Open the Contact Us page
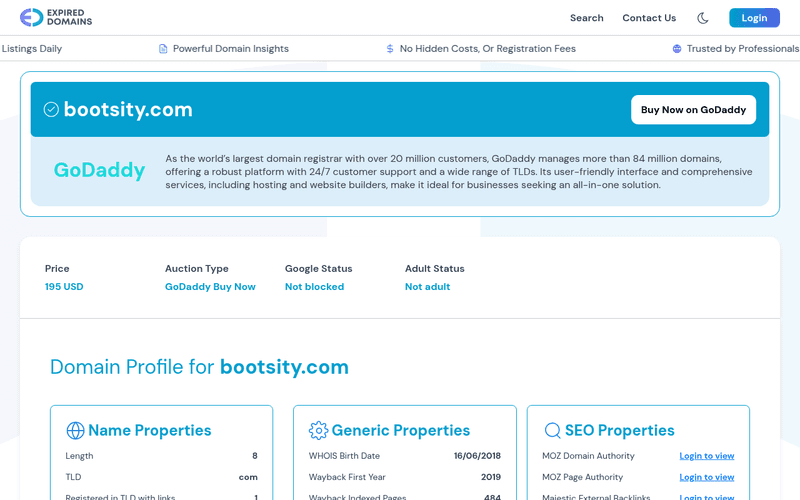 point(649,18)
